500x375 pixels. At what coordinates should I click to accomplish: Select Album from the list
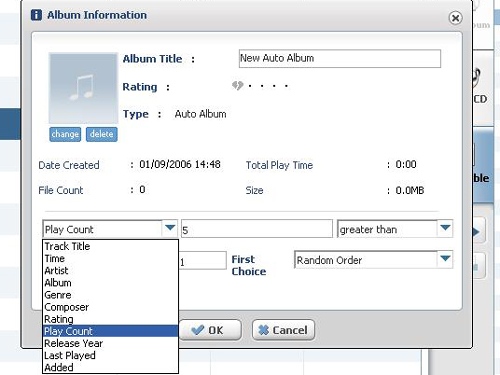pyautogui.click(x=111, y=283)
